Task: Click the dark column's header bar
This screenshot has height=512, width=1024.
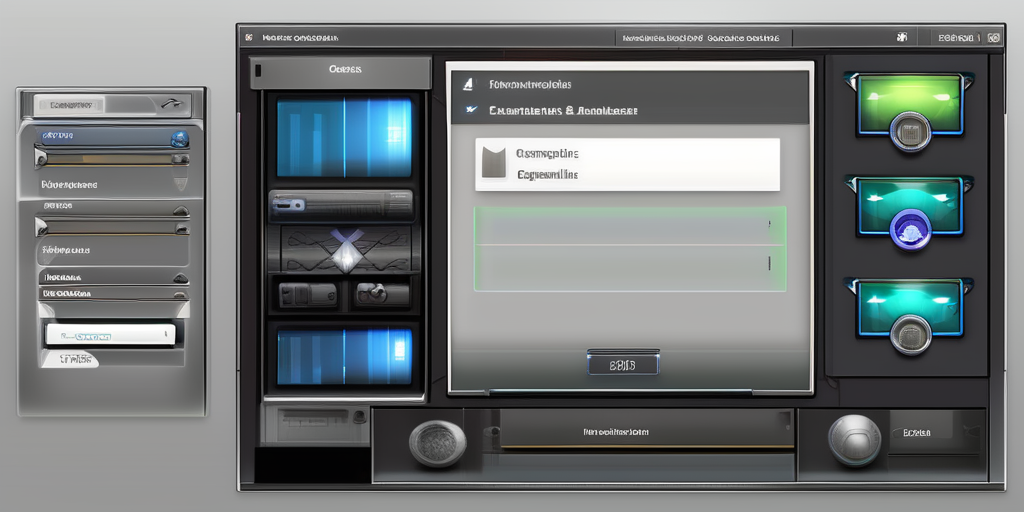Action: pos(340,72)
